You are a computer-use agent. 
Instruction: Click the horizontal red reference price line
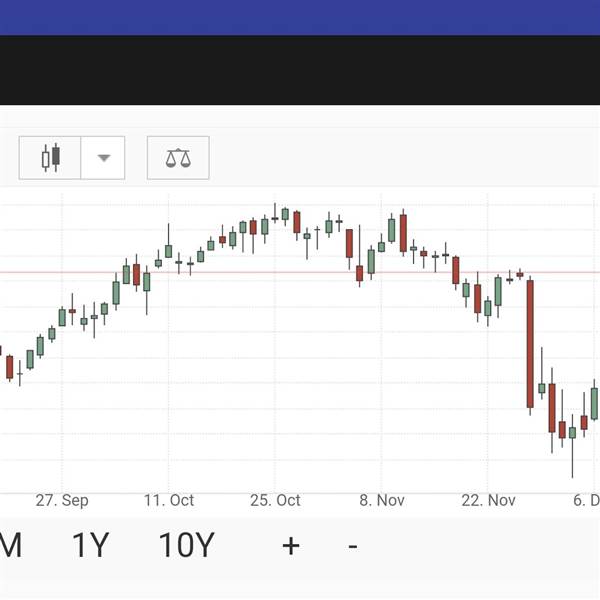[300, 272]
